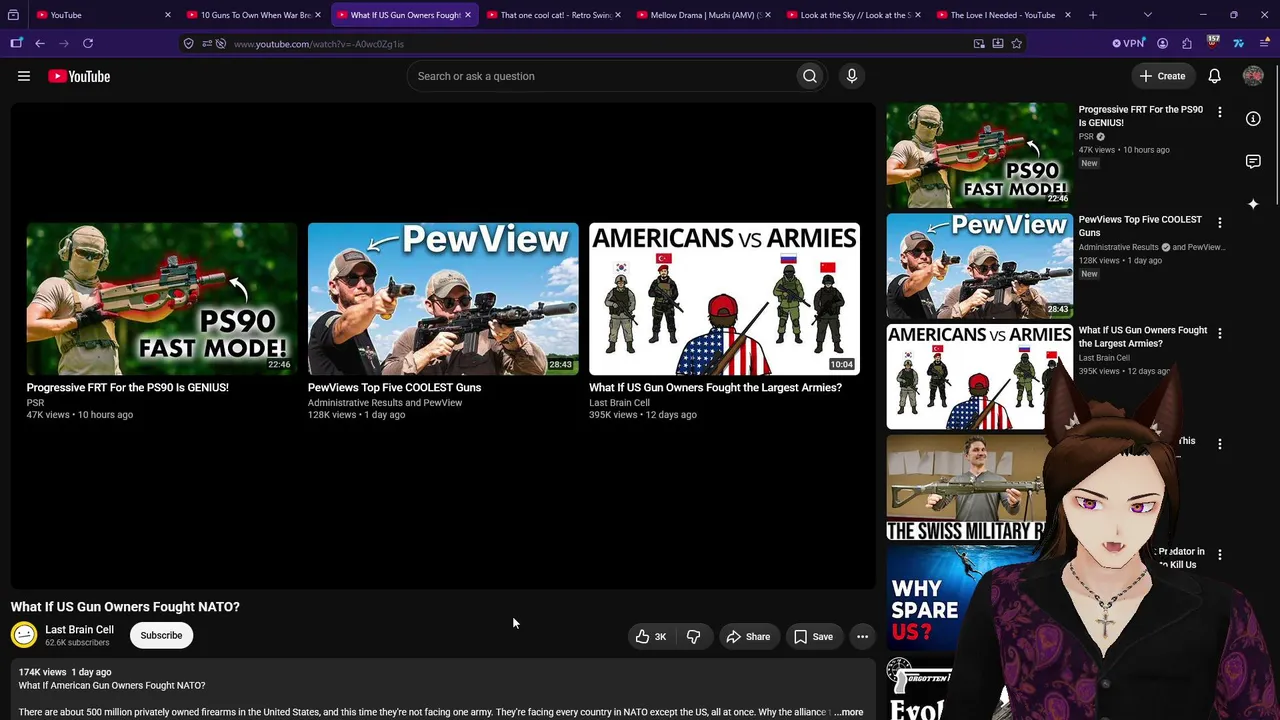Like the video with thumbs up
Screen dimensions: 1280x720
[651, 636]
